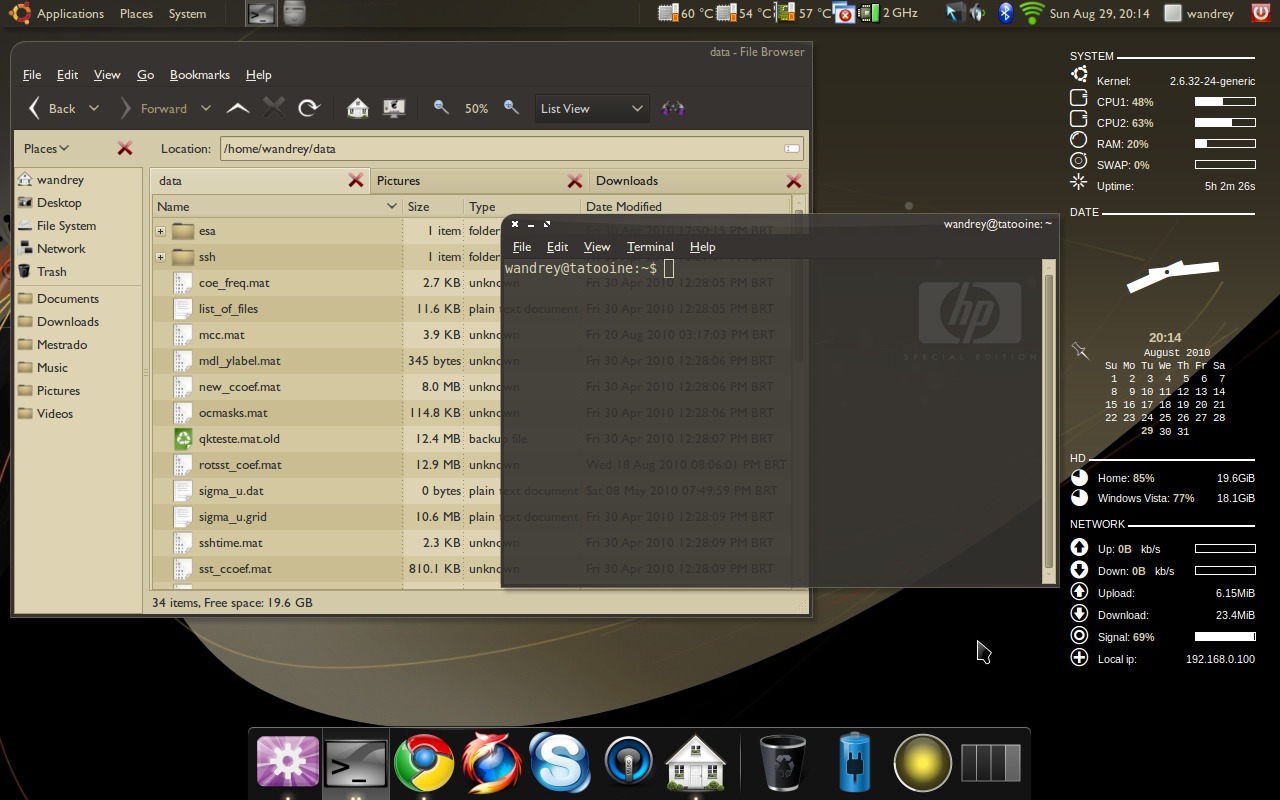The width and height of the screenshot is (1280, 800).
Task: Click the Location path field
Action: 512,148
